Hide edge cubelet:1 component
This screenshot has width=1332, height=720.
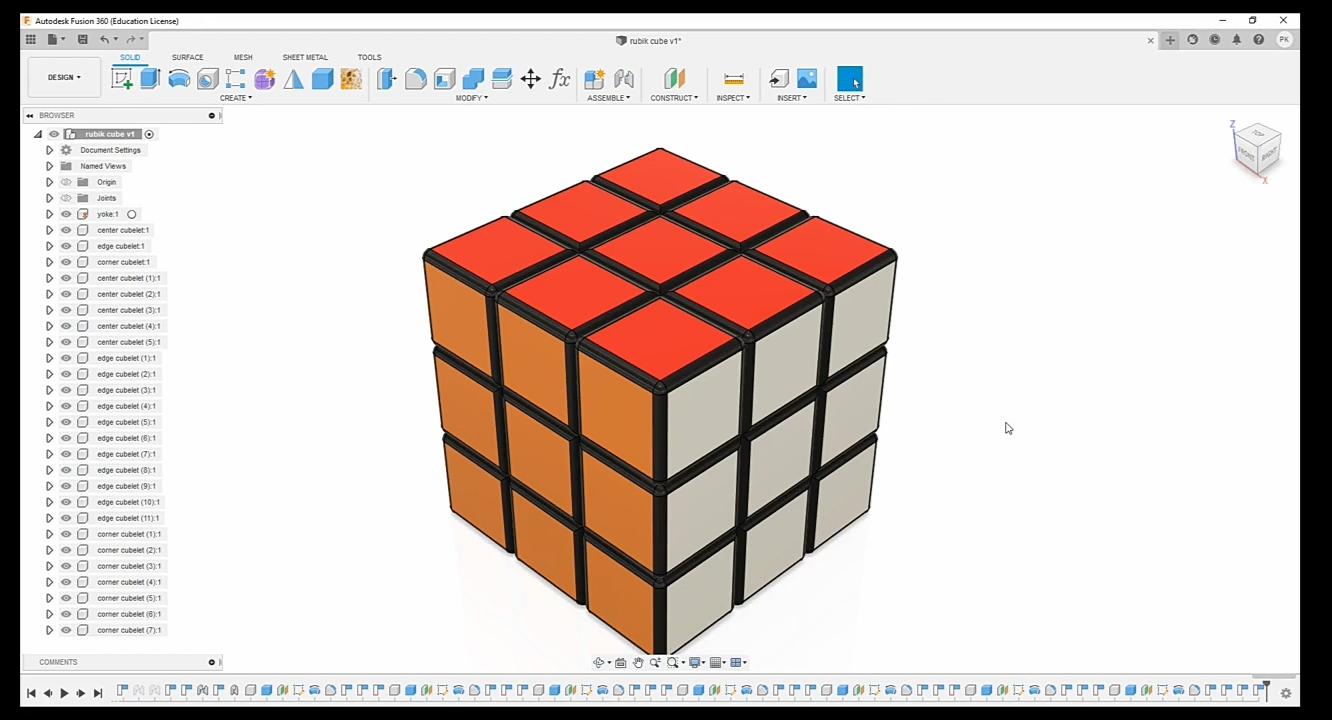tap(66, 246)
